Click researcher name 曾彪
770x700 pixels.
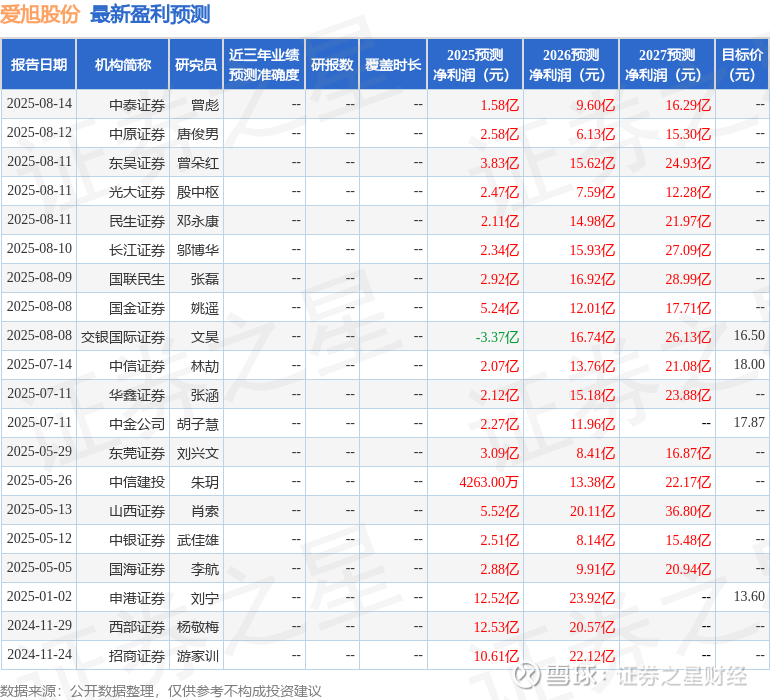click(205, 105)
